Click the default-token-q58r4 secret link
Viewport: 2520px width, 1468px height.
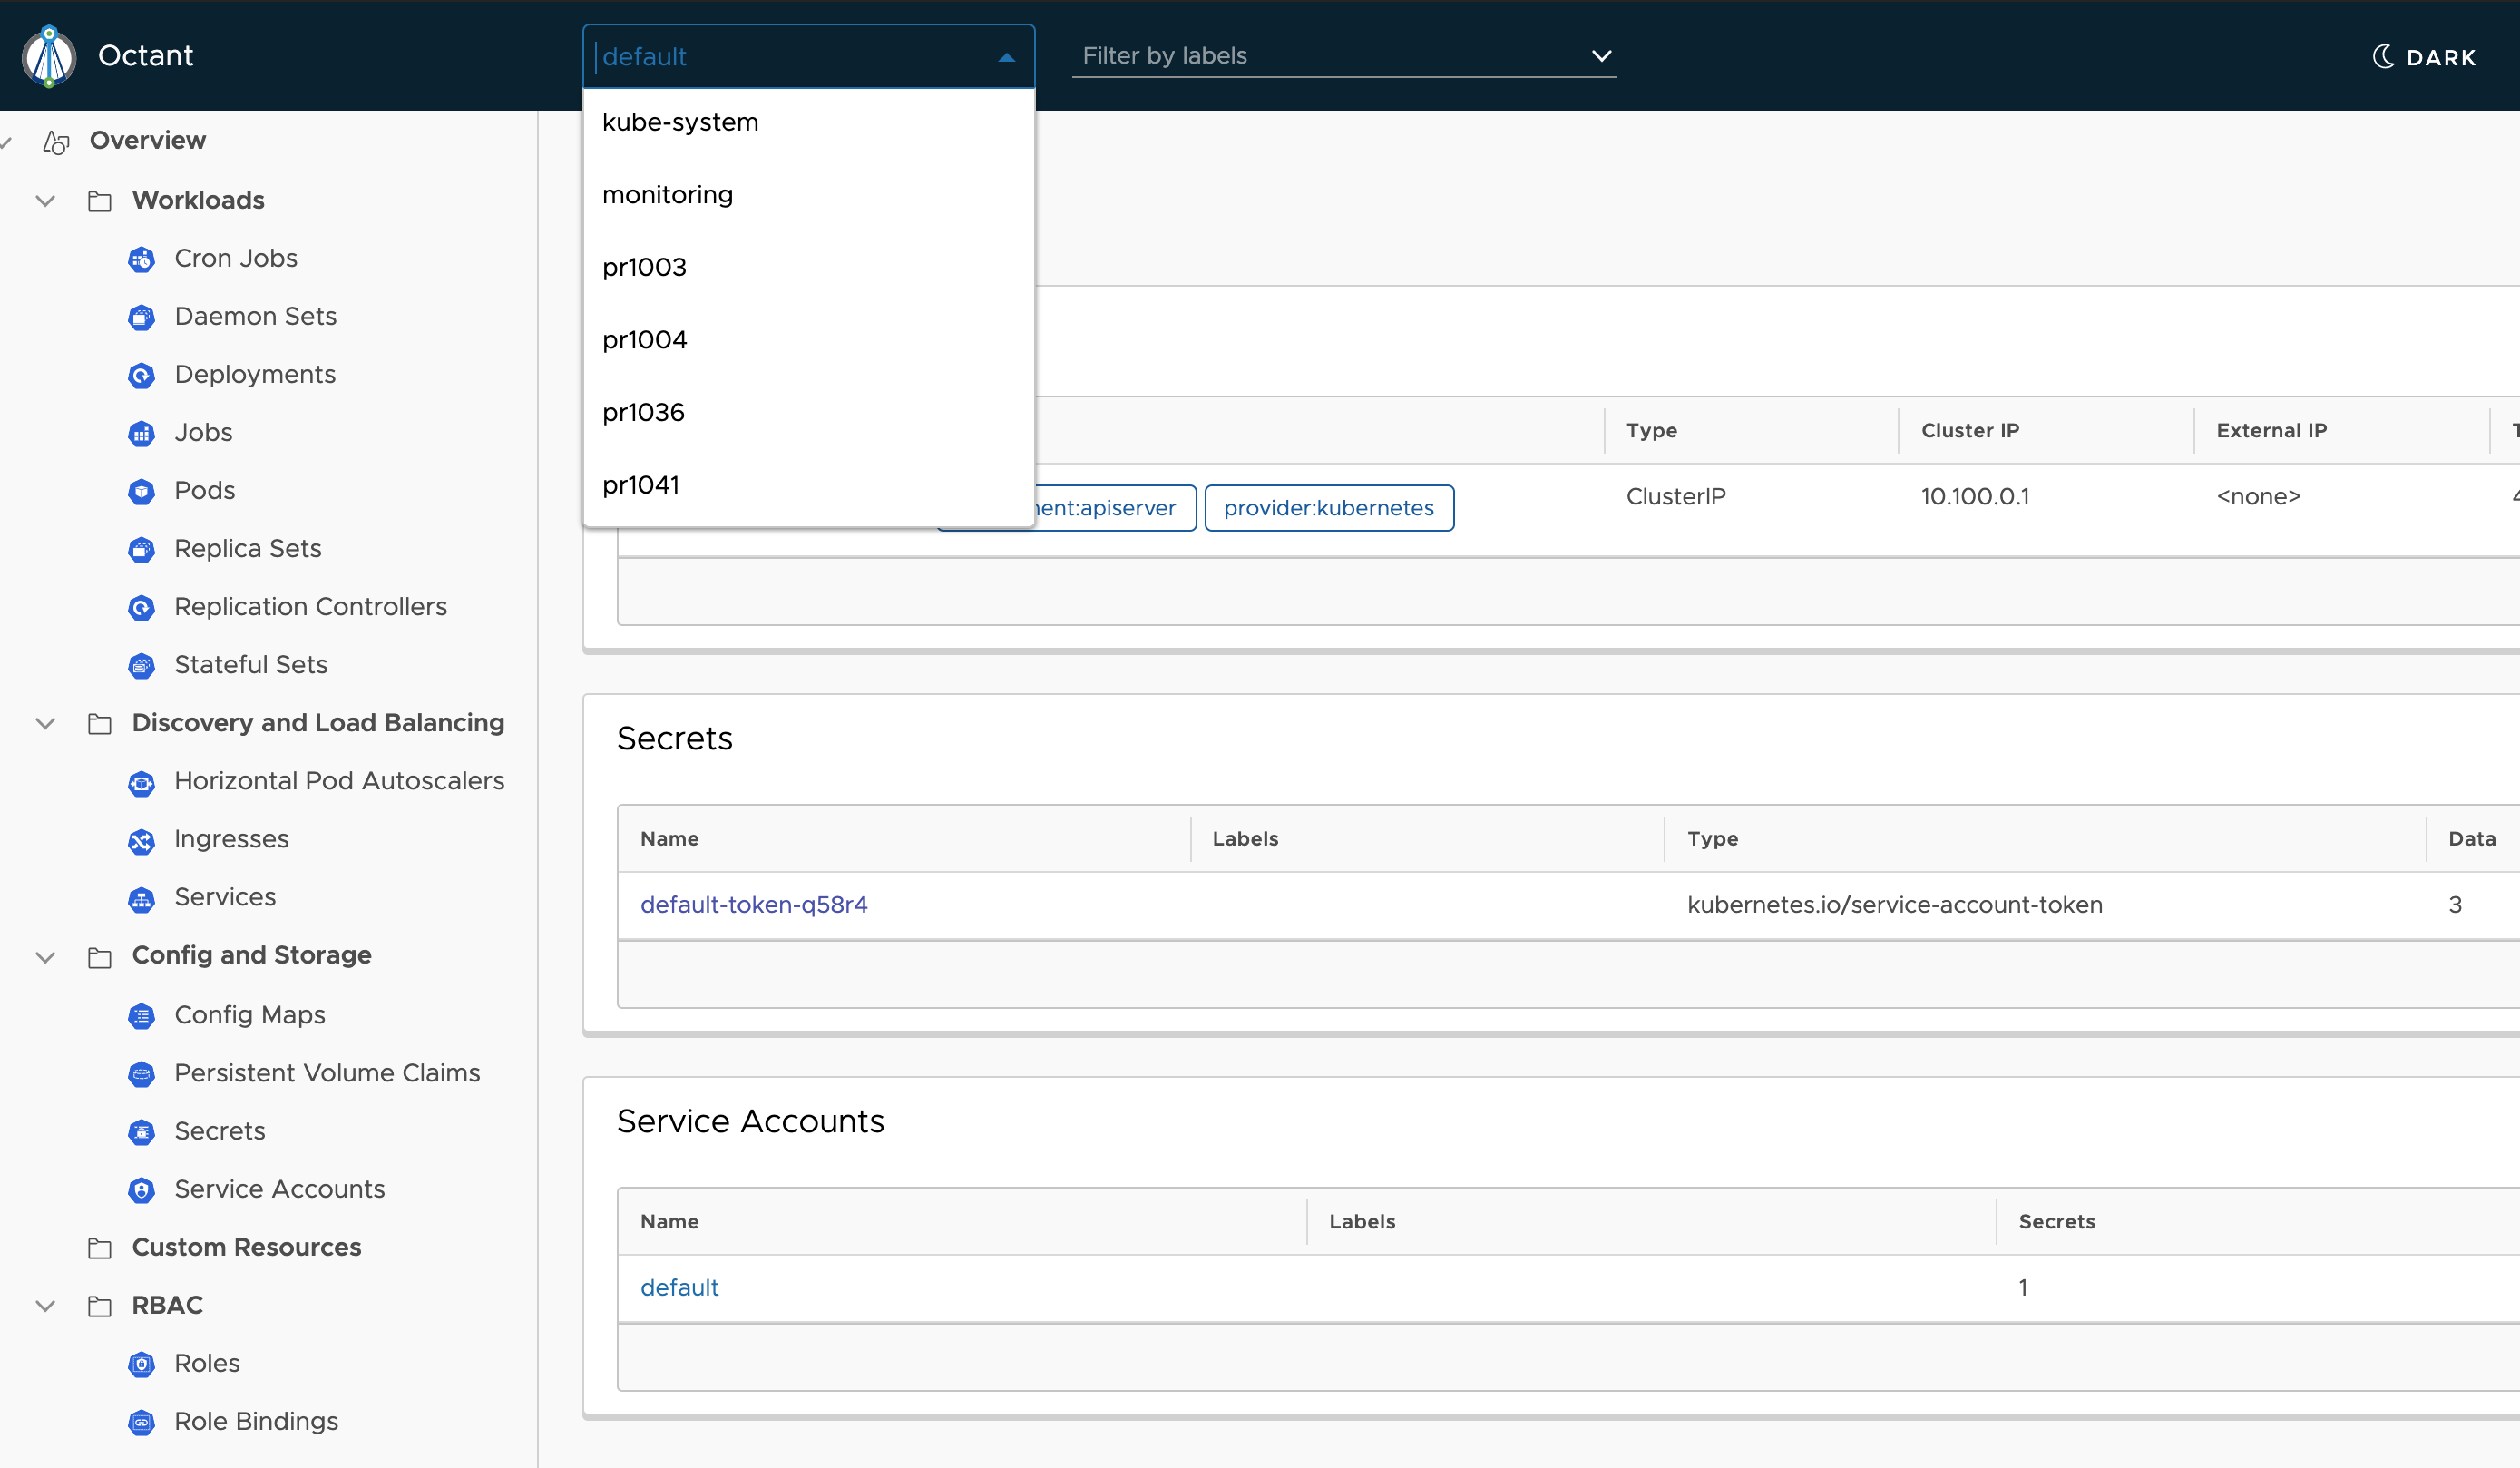[x=755, y=904]
